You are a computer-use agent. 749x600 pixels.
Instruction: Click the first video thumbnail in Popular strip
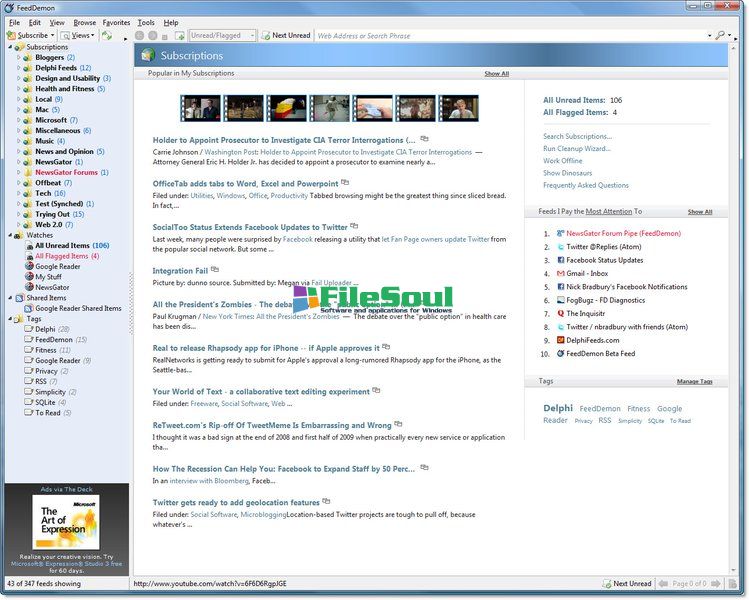coord(201,108)
